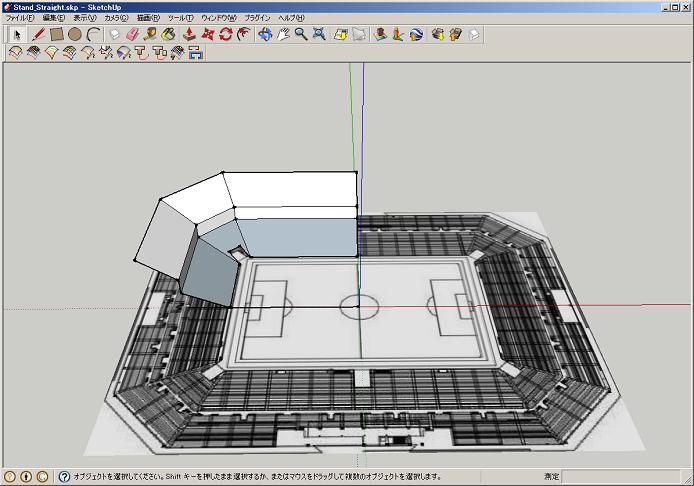Open the ファイル (File) menu
The width and height of the screenshot is (694, 486).
pyautogui.click(x=19, y=18)
